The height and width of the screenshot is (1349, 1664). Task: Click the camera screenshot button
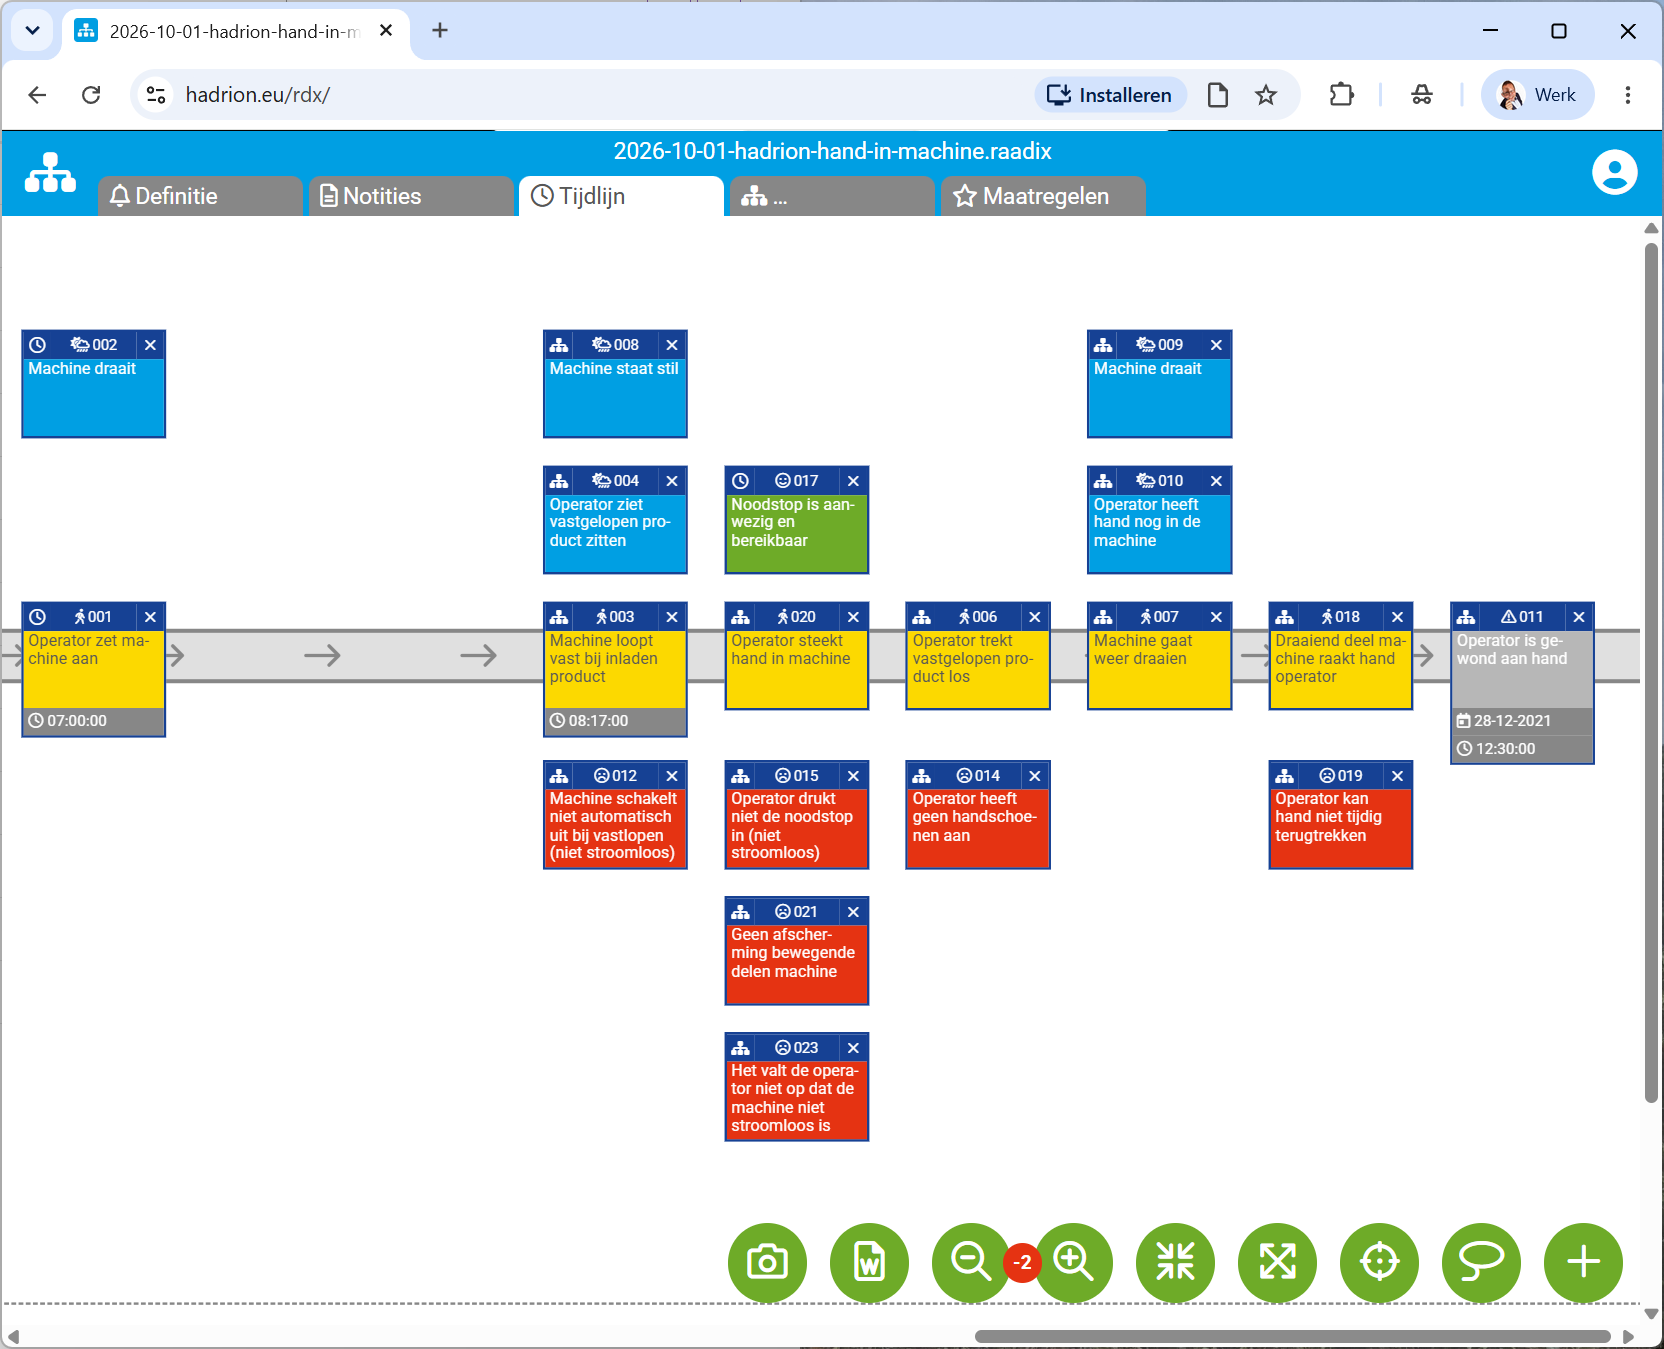point(767,1263)
